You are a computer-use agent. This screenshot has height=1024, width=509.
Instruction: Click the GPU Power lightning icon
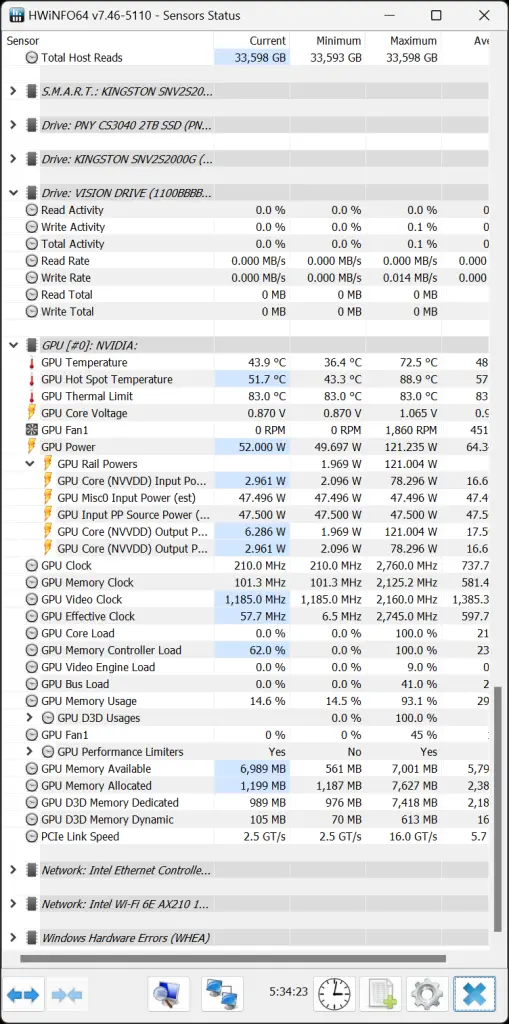tap(31, 447)
